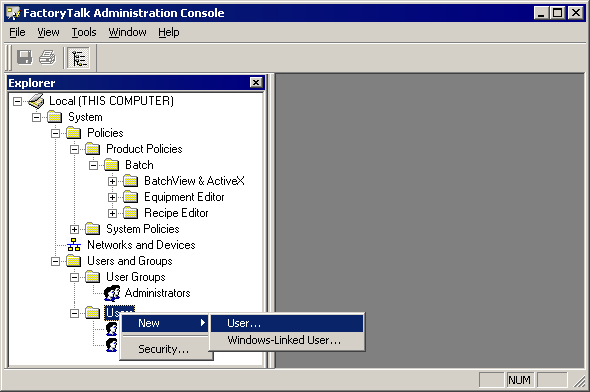590x392 pixels.
Task: Minimize the FactoryTalk Administration Console window
Action: tap(541, 13)
